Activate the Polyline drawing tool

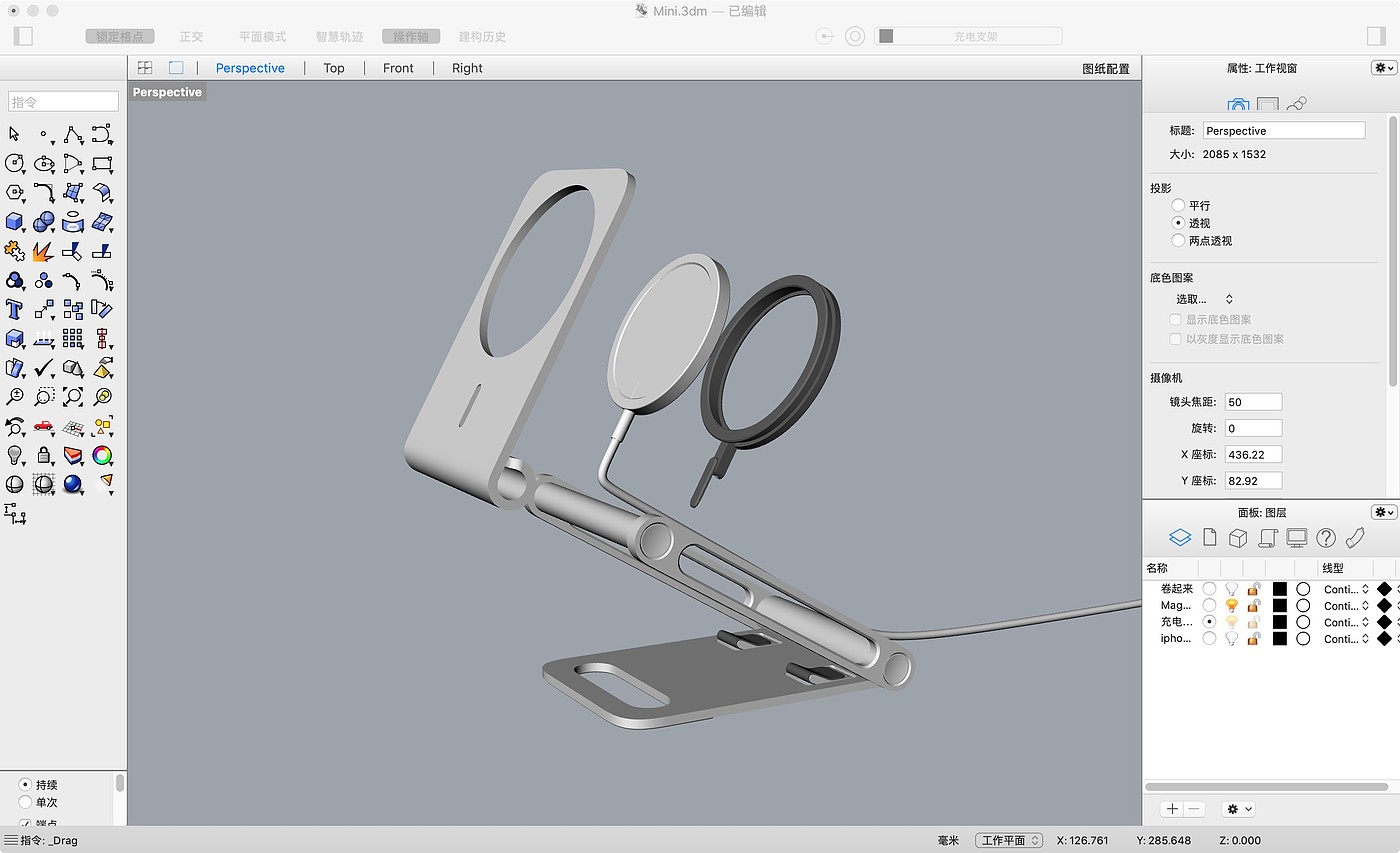pos(72,134)
